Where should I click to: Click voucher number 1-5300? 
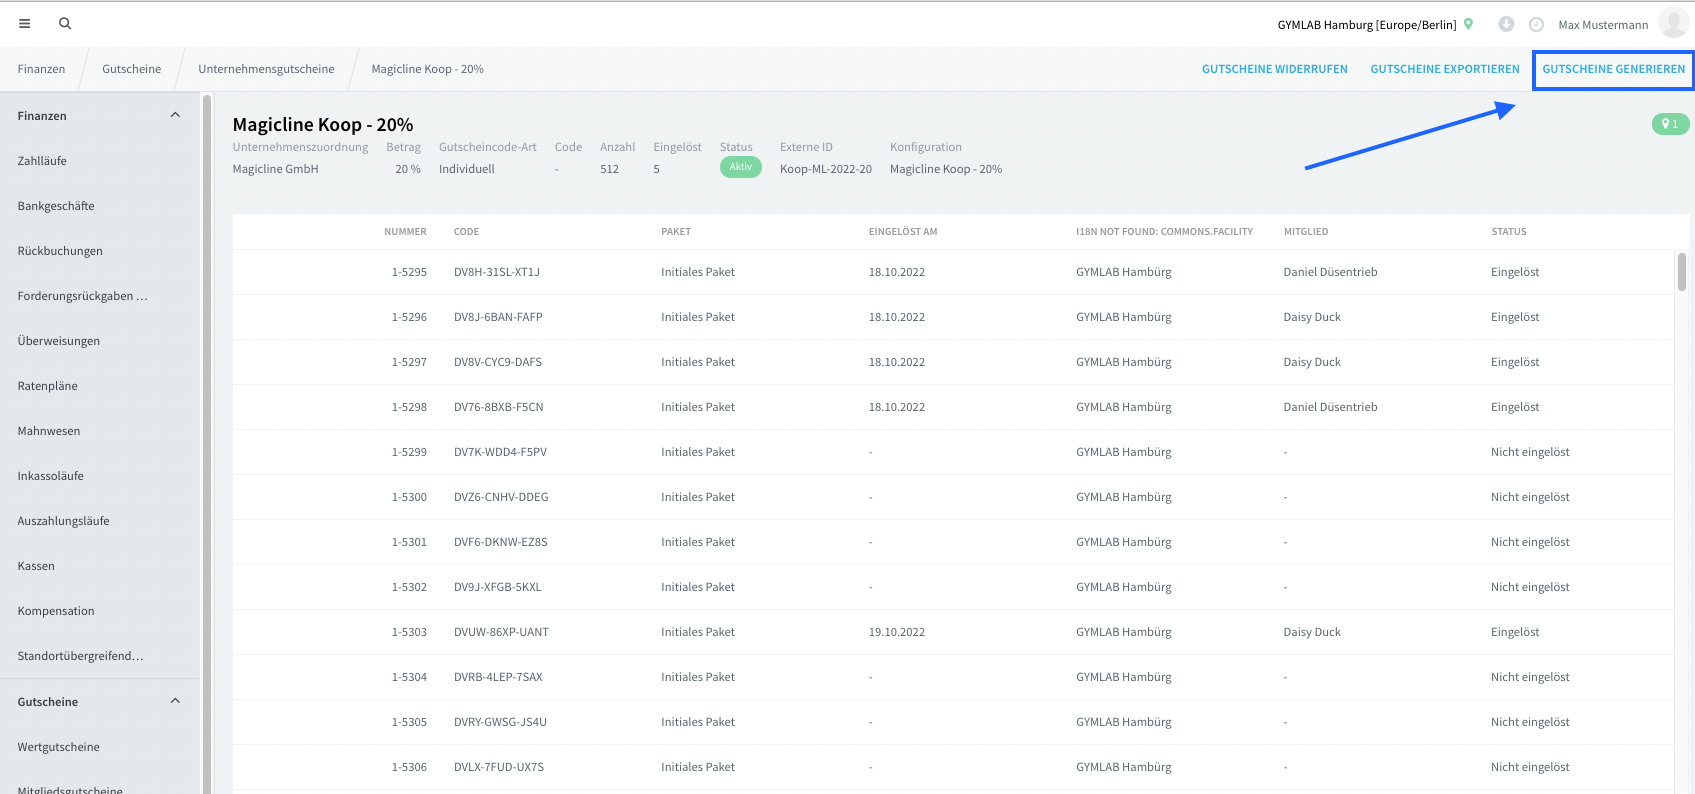[x=409, y=497]
